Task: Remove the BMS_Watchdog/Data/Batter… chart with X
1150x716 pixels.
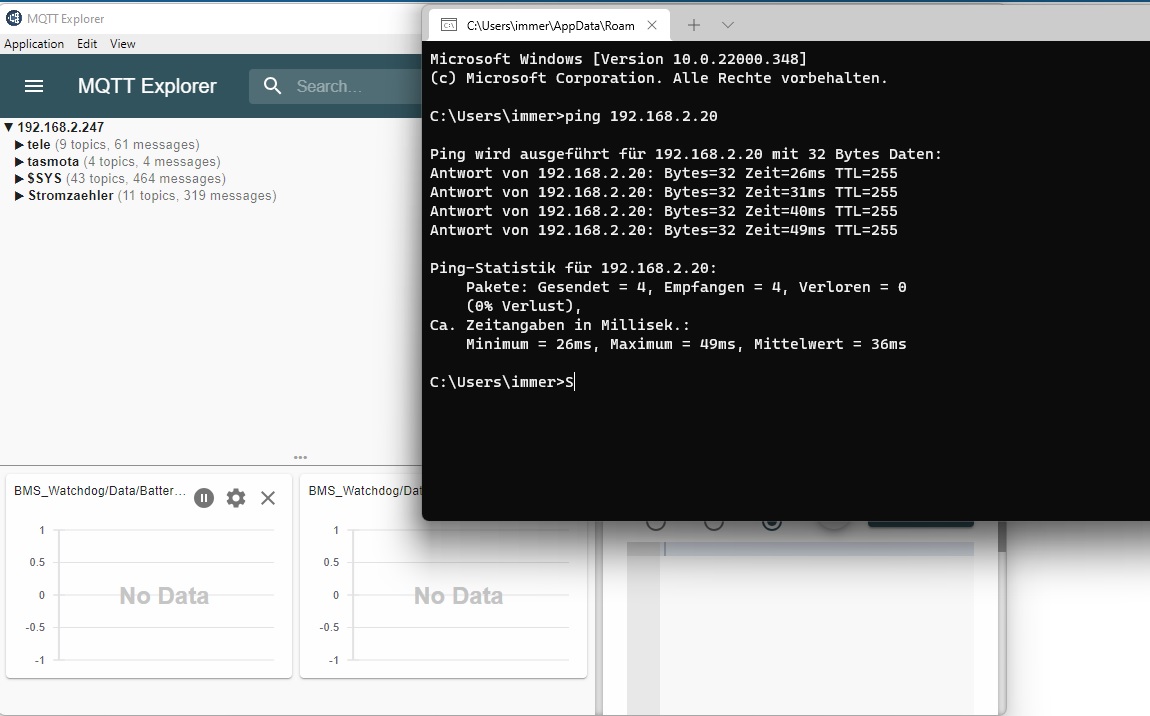Action: 268,498
